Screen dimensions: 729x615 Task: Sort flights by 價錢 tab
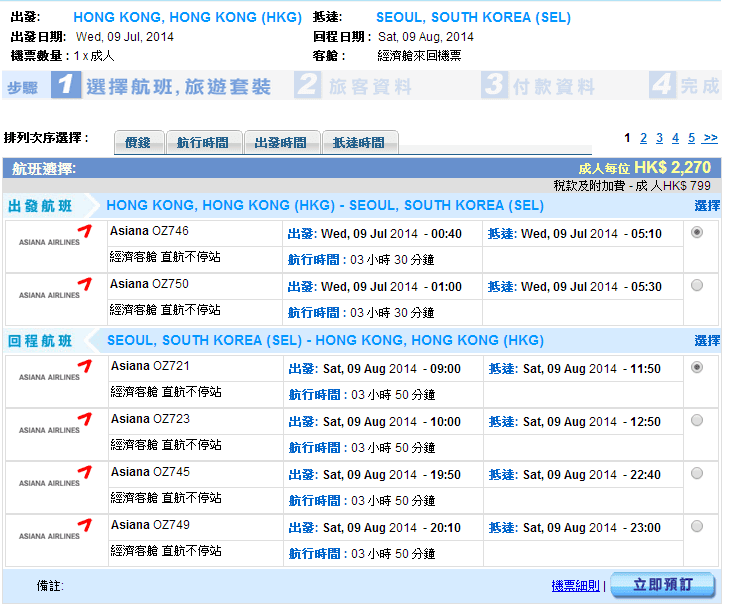138,143
